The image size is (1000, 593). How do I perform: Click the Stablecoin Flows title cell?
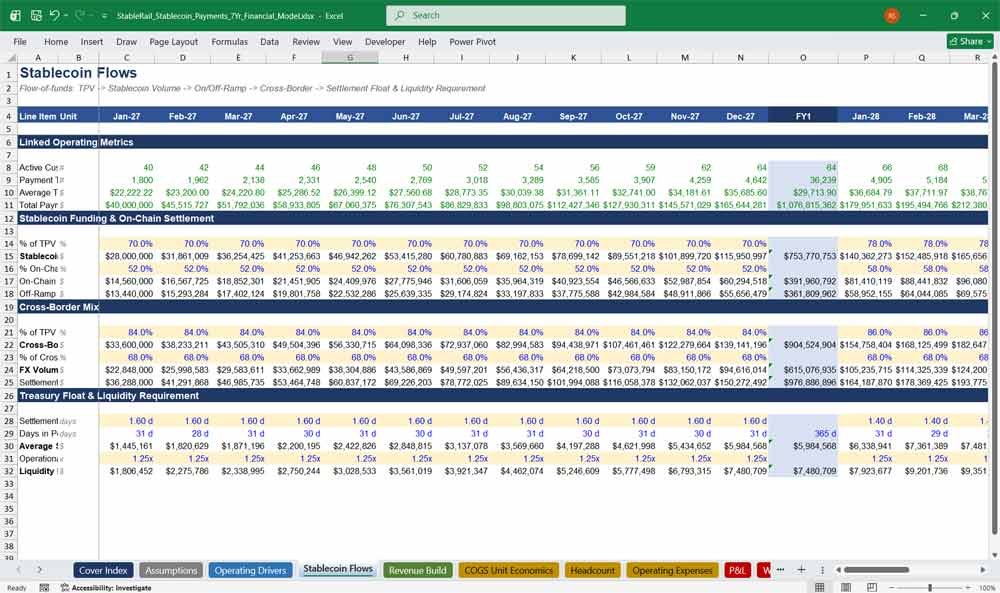78,73
